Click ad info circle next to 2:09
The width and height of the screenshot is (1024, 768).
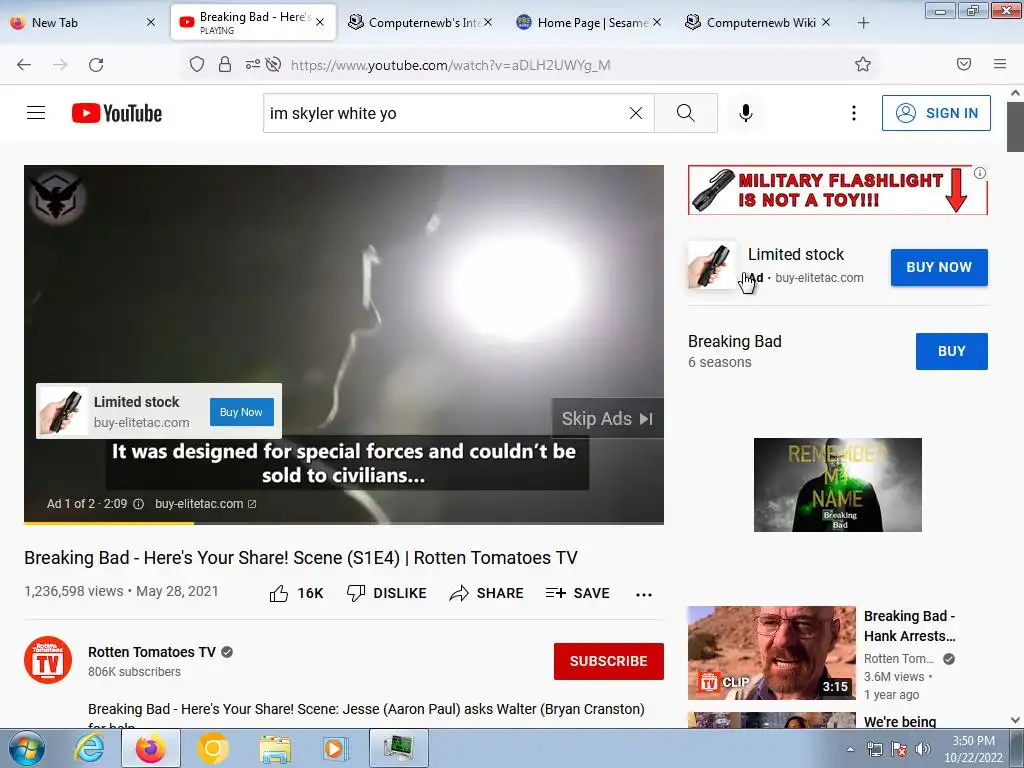coord(138,504)
